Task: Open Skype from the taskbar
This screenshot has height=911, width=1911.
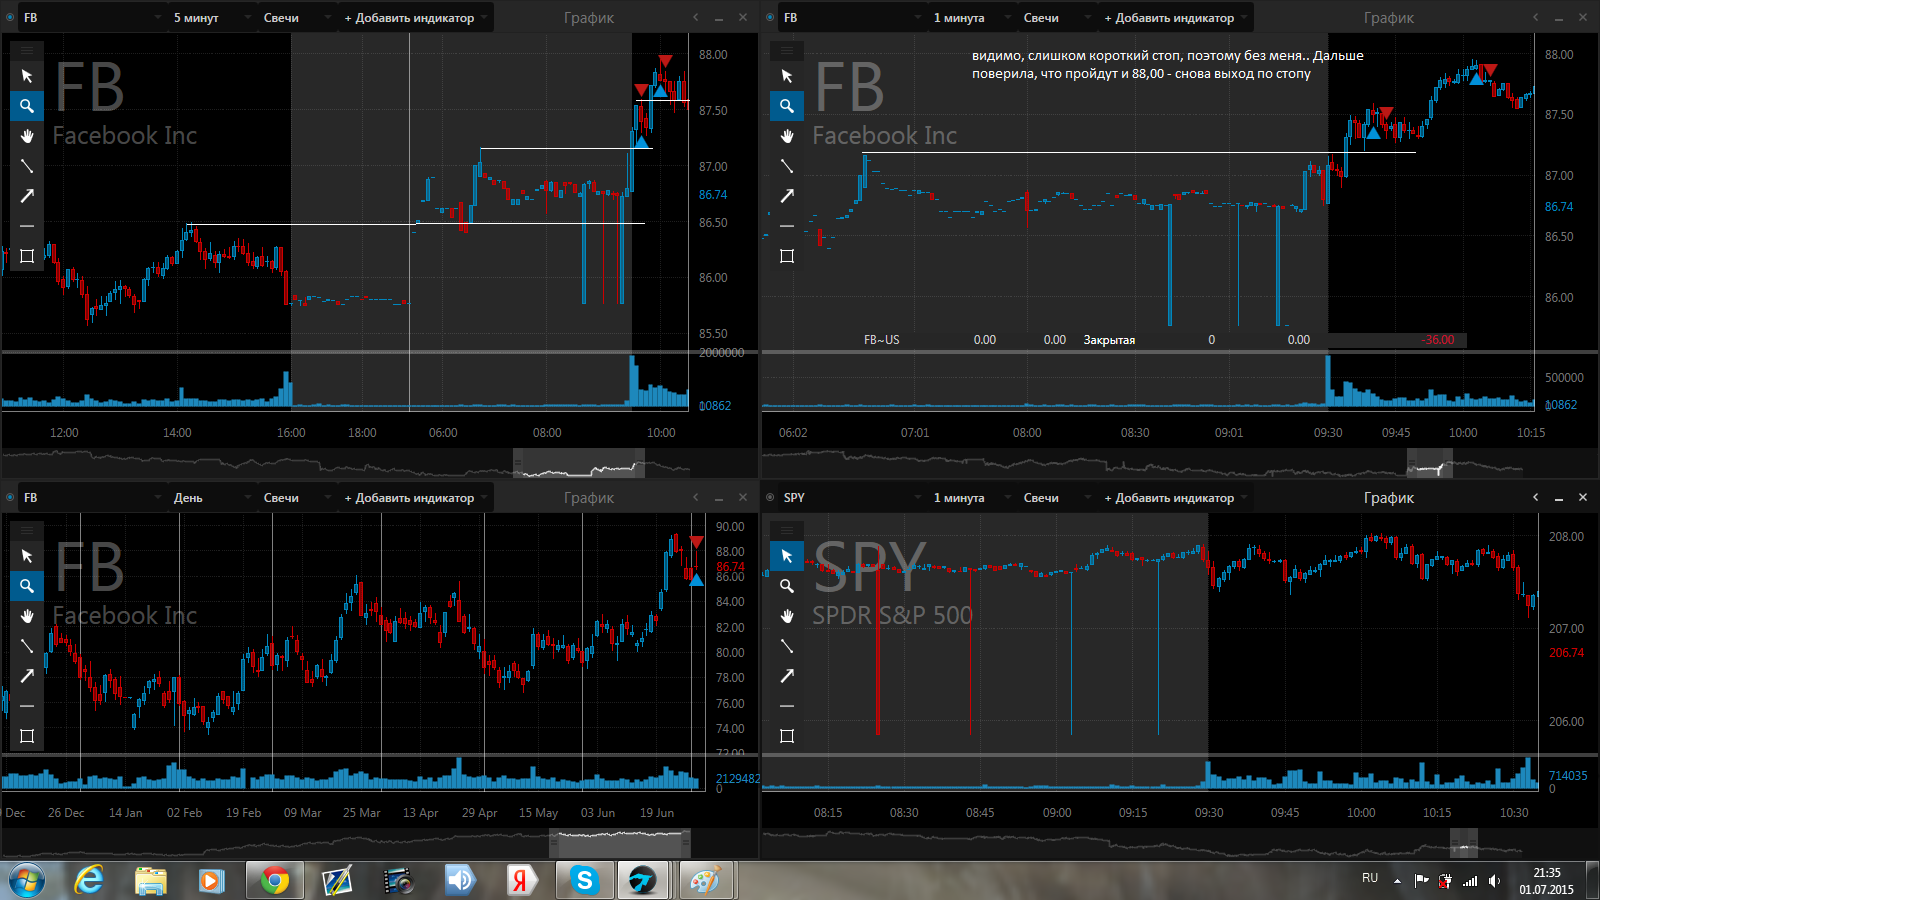Action: click(584, 881)
